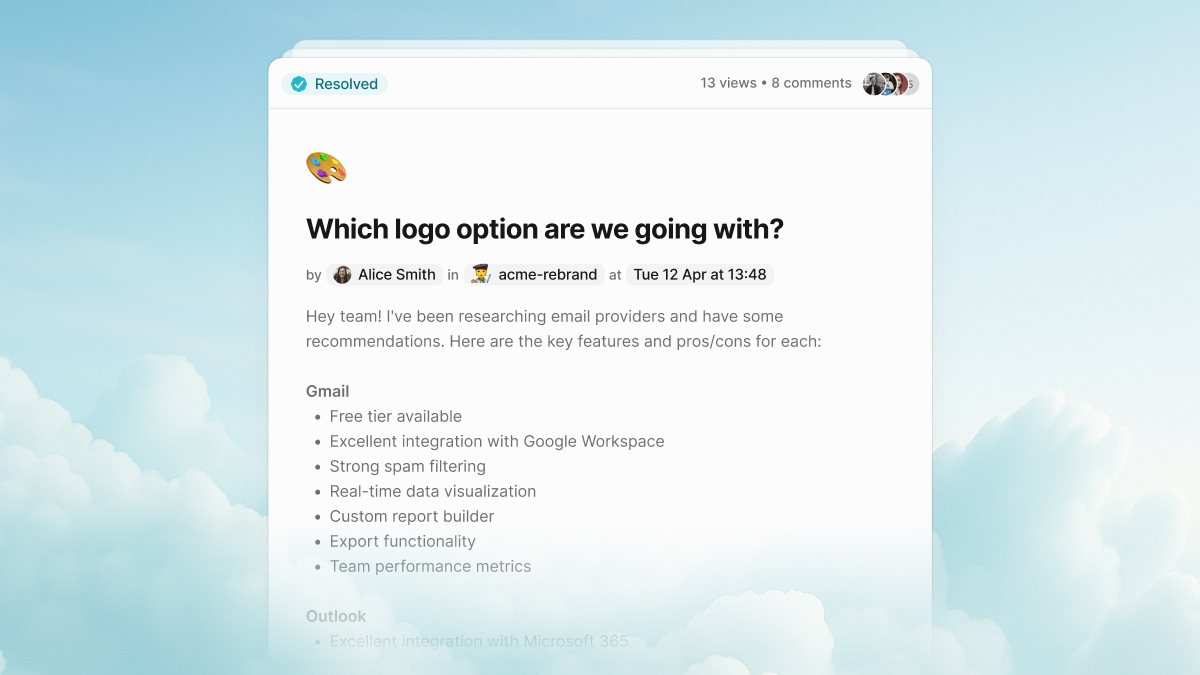Image resolution: width=1200 pixels, height=675 pixels.
Task: Click the gray extra-participants count bubble
Action: coord(912,84)
